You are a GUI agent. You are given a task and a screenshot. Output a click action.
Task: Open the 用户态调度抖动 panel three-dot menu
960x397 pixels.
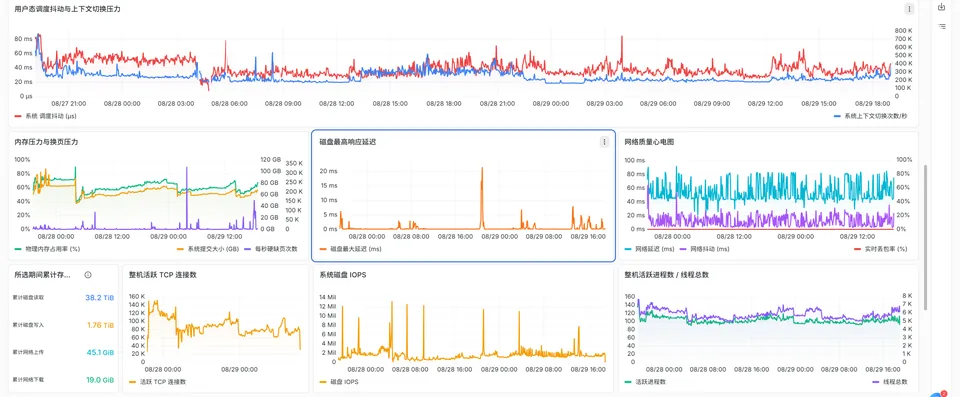[x=909, y=9]
